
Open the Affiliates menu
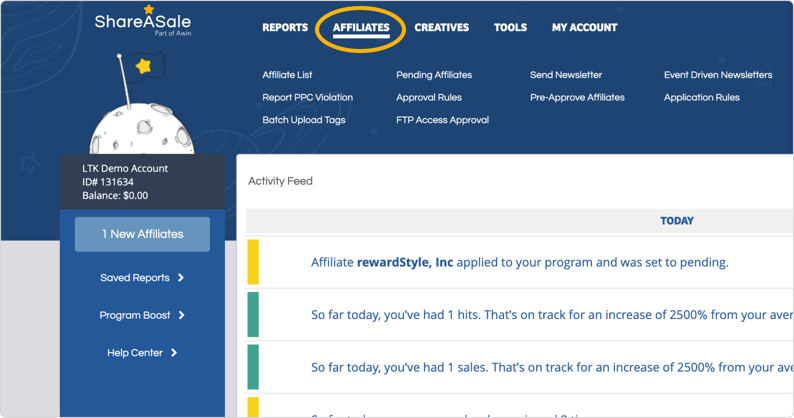pos(361,27)
